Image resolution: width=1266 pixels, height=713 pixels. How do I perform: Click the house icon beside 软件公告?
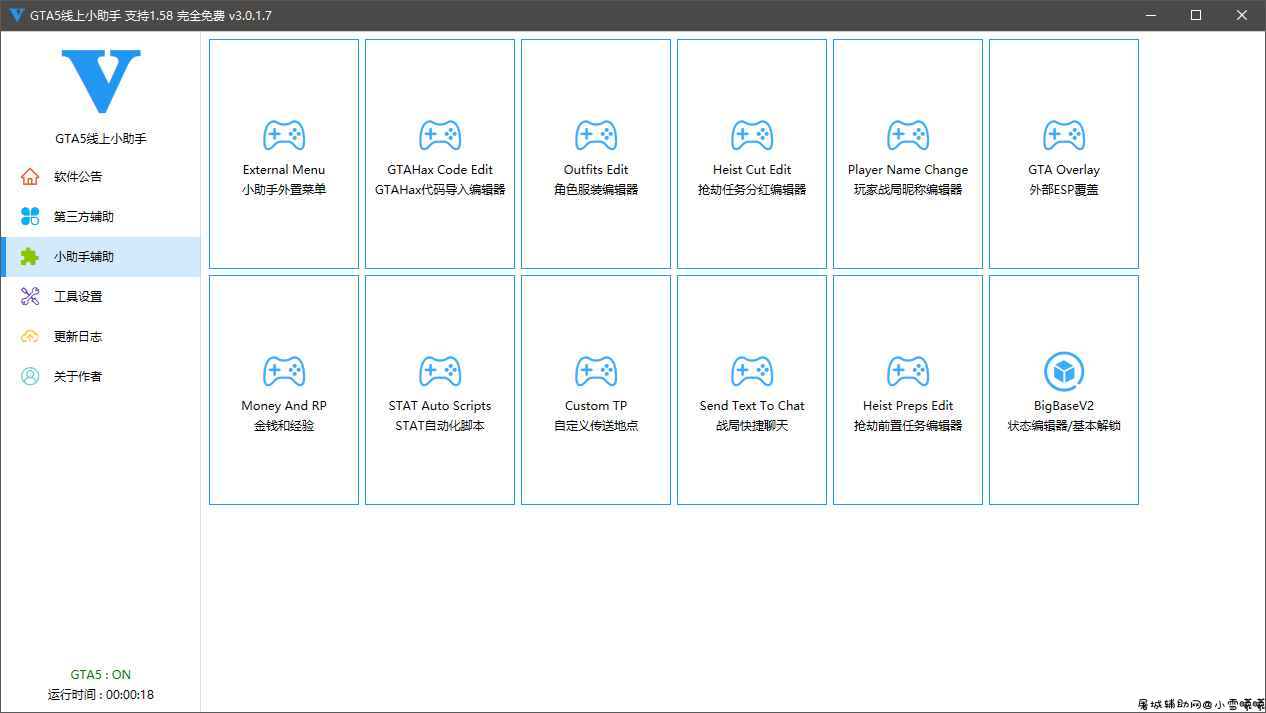coord(30,177)
